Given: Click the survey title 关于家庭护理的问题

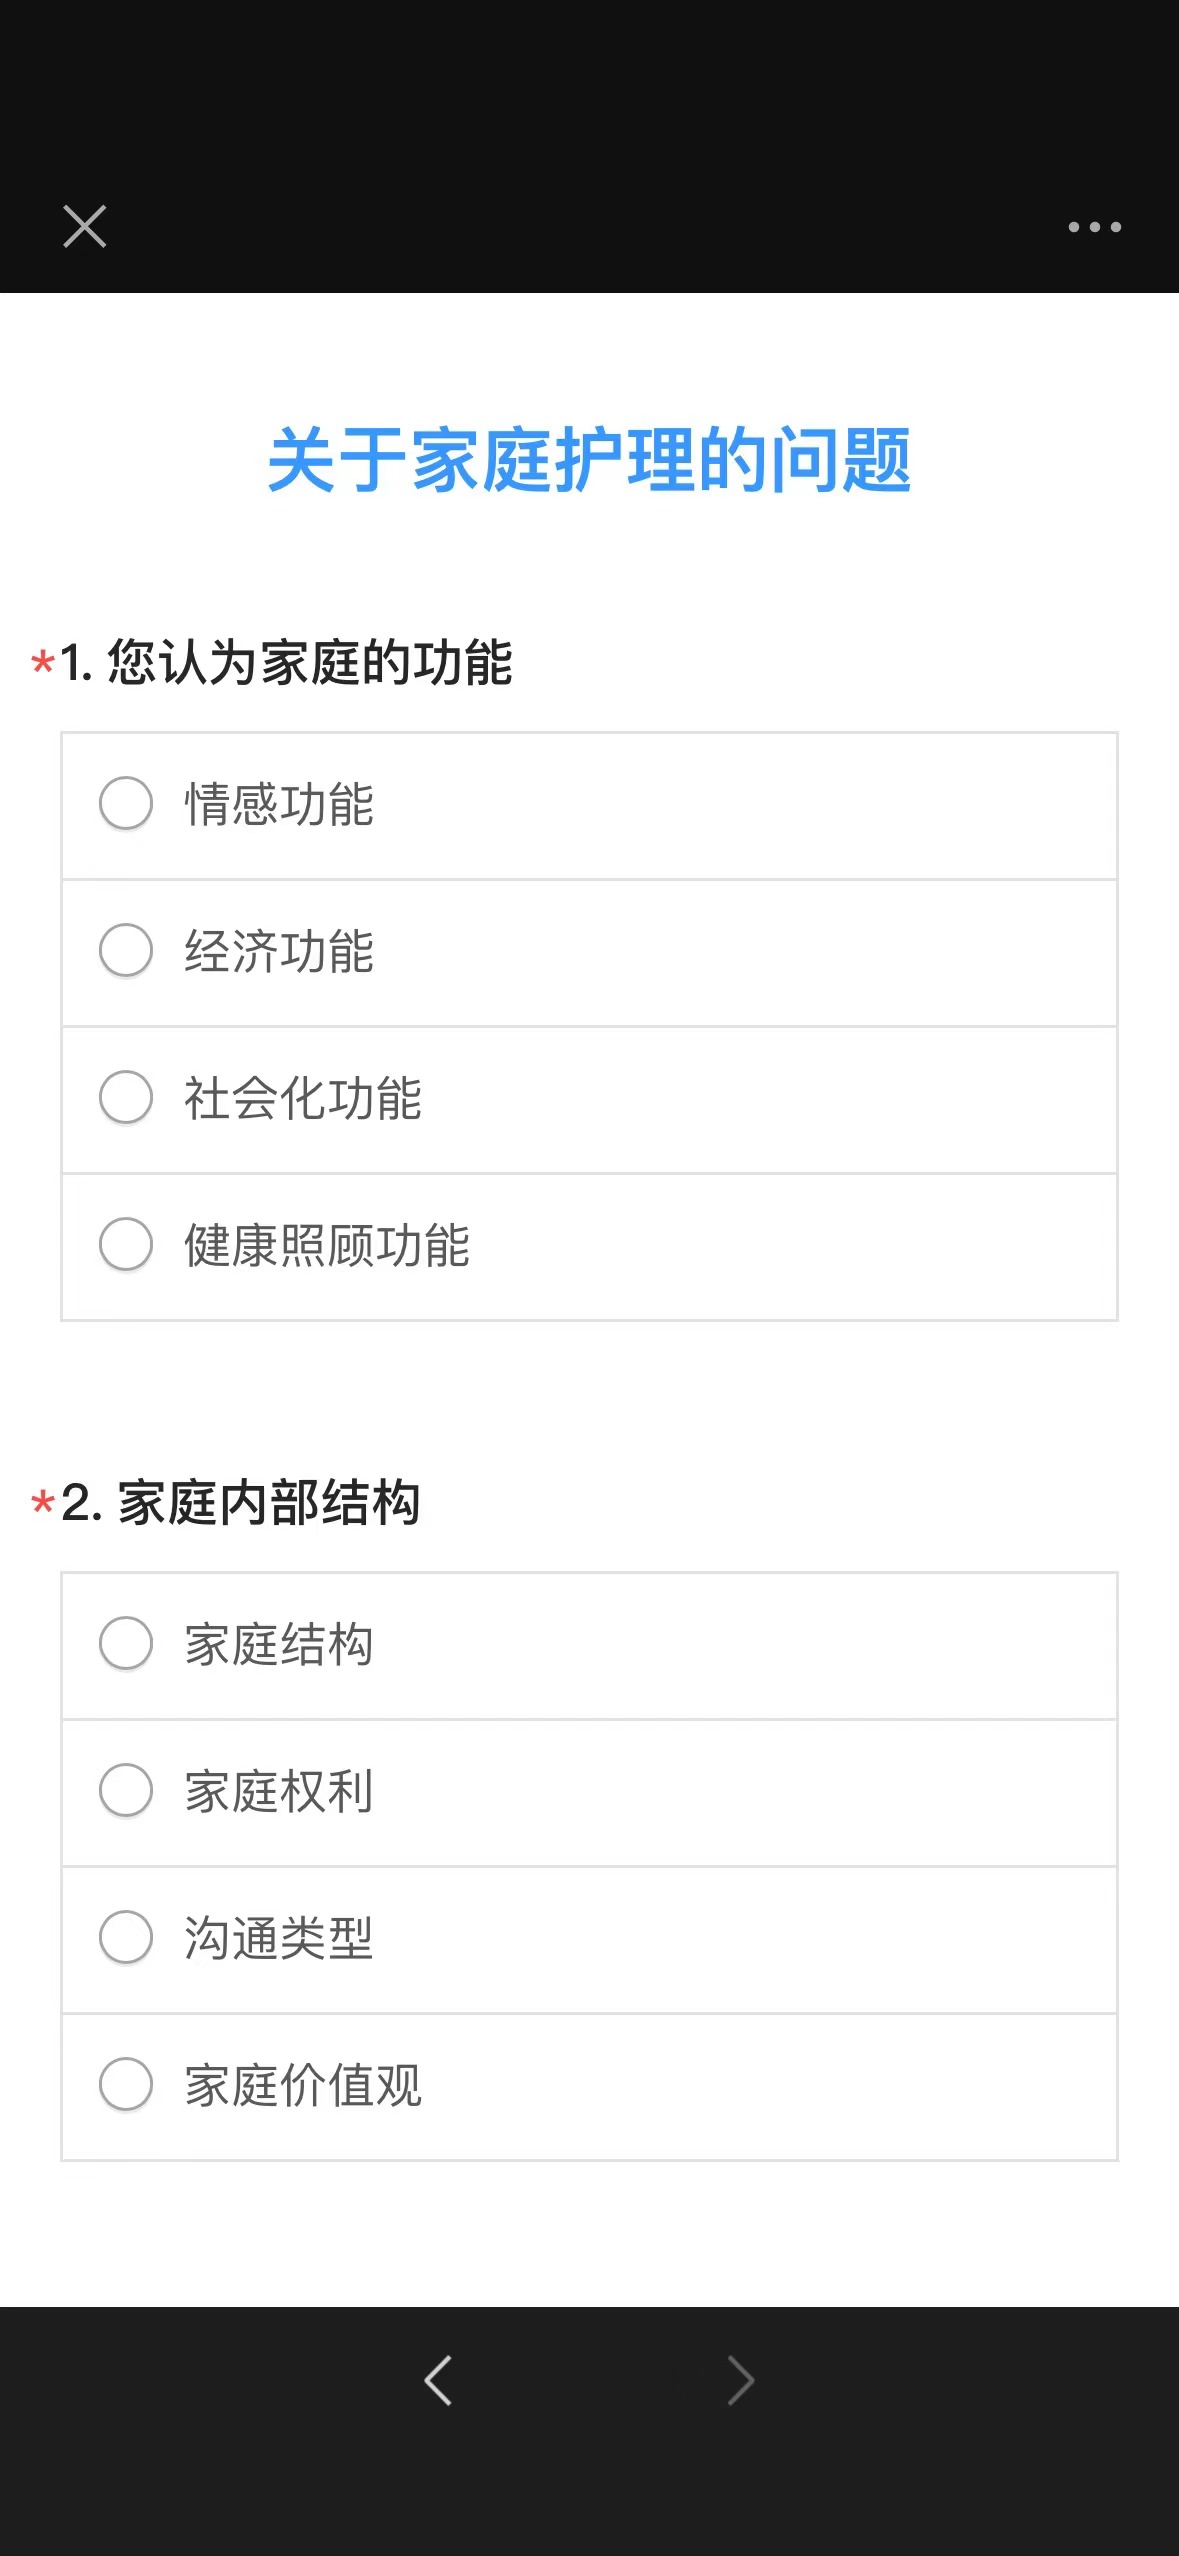Looking at the screenshot, I should tap(589, 460).
